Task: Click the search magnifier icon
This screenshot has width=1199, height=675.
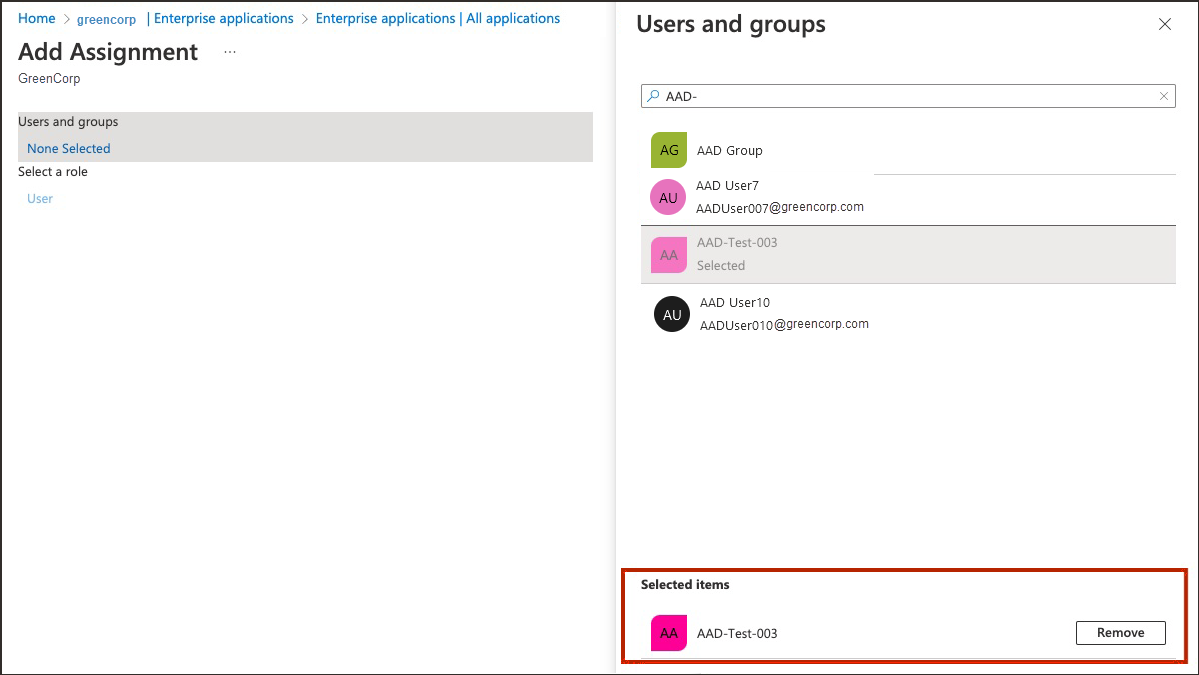Action: (655, 96)
